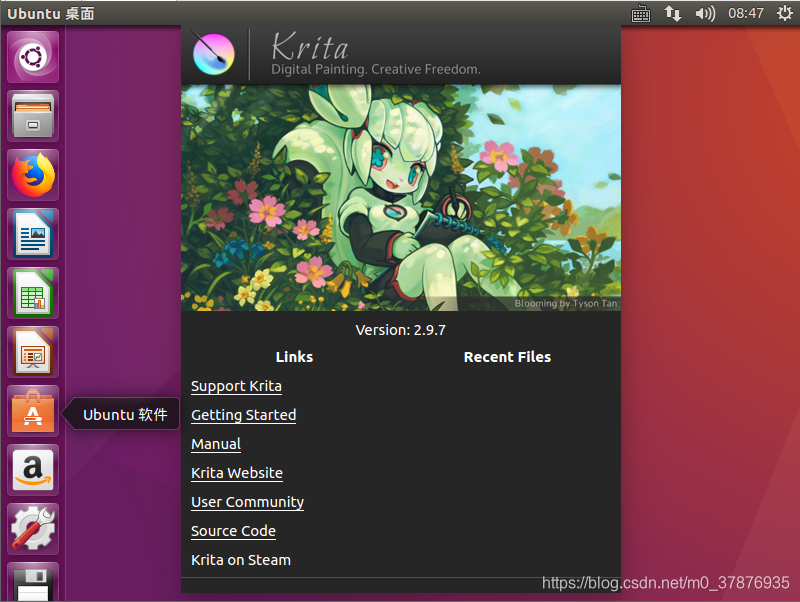Click the Ubuntu 桌面 title in top panel
The height and width of the screenshot is (602, 800).
tap(51, 14)
